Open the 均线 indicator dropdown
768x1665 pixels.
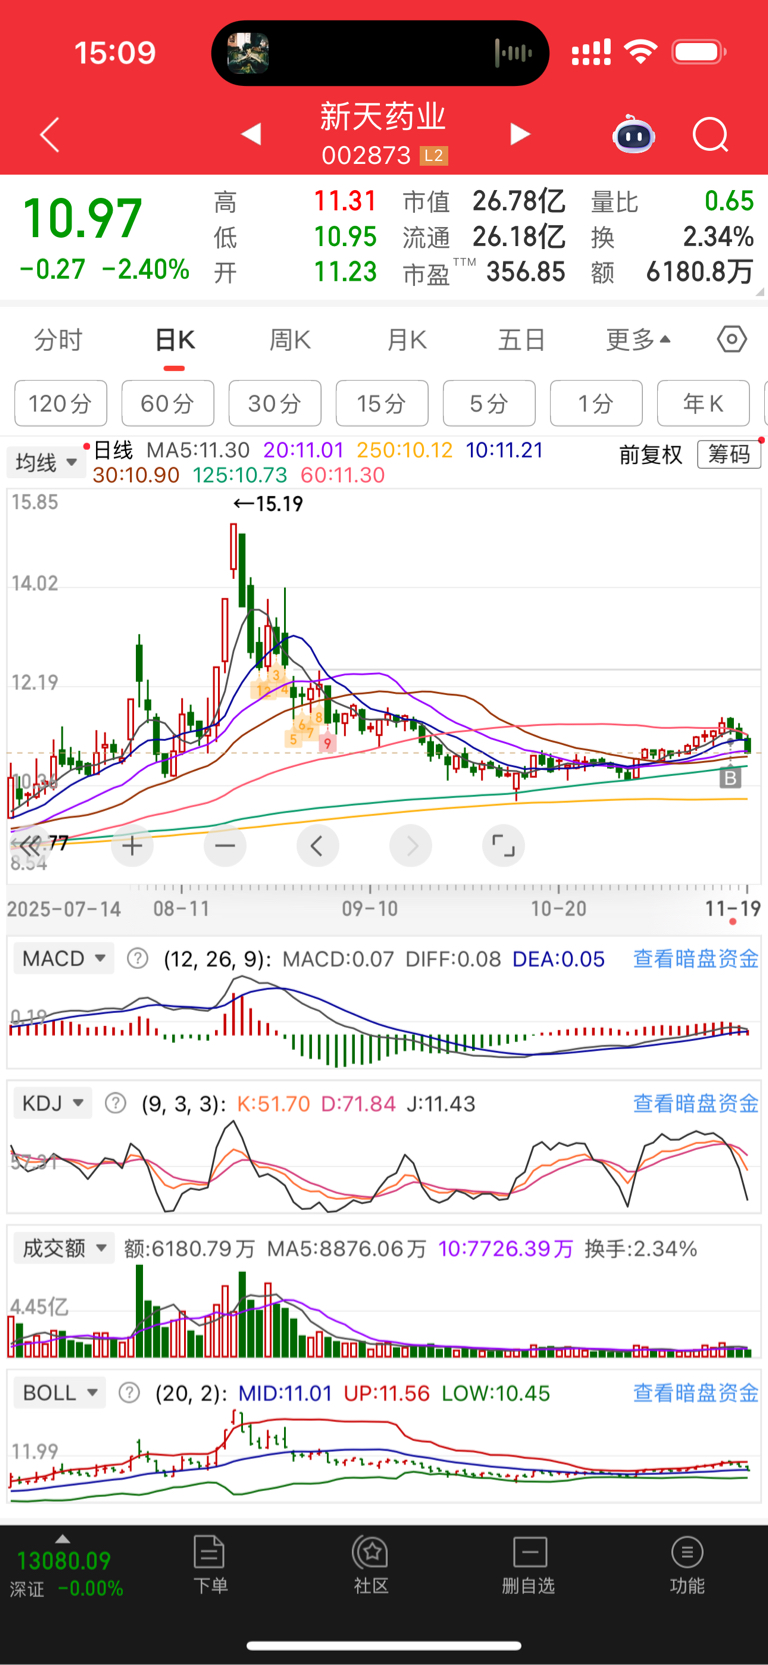[46, 462]
